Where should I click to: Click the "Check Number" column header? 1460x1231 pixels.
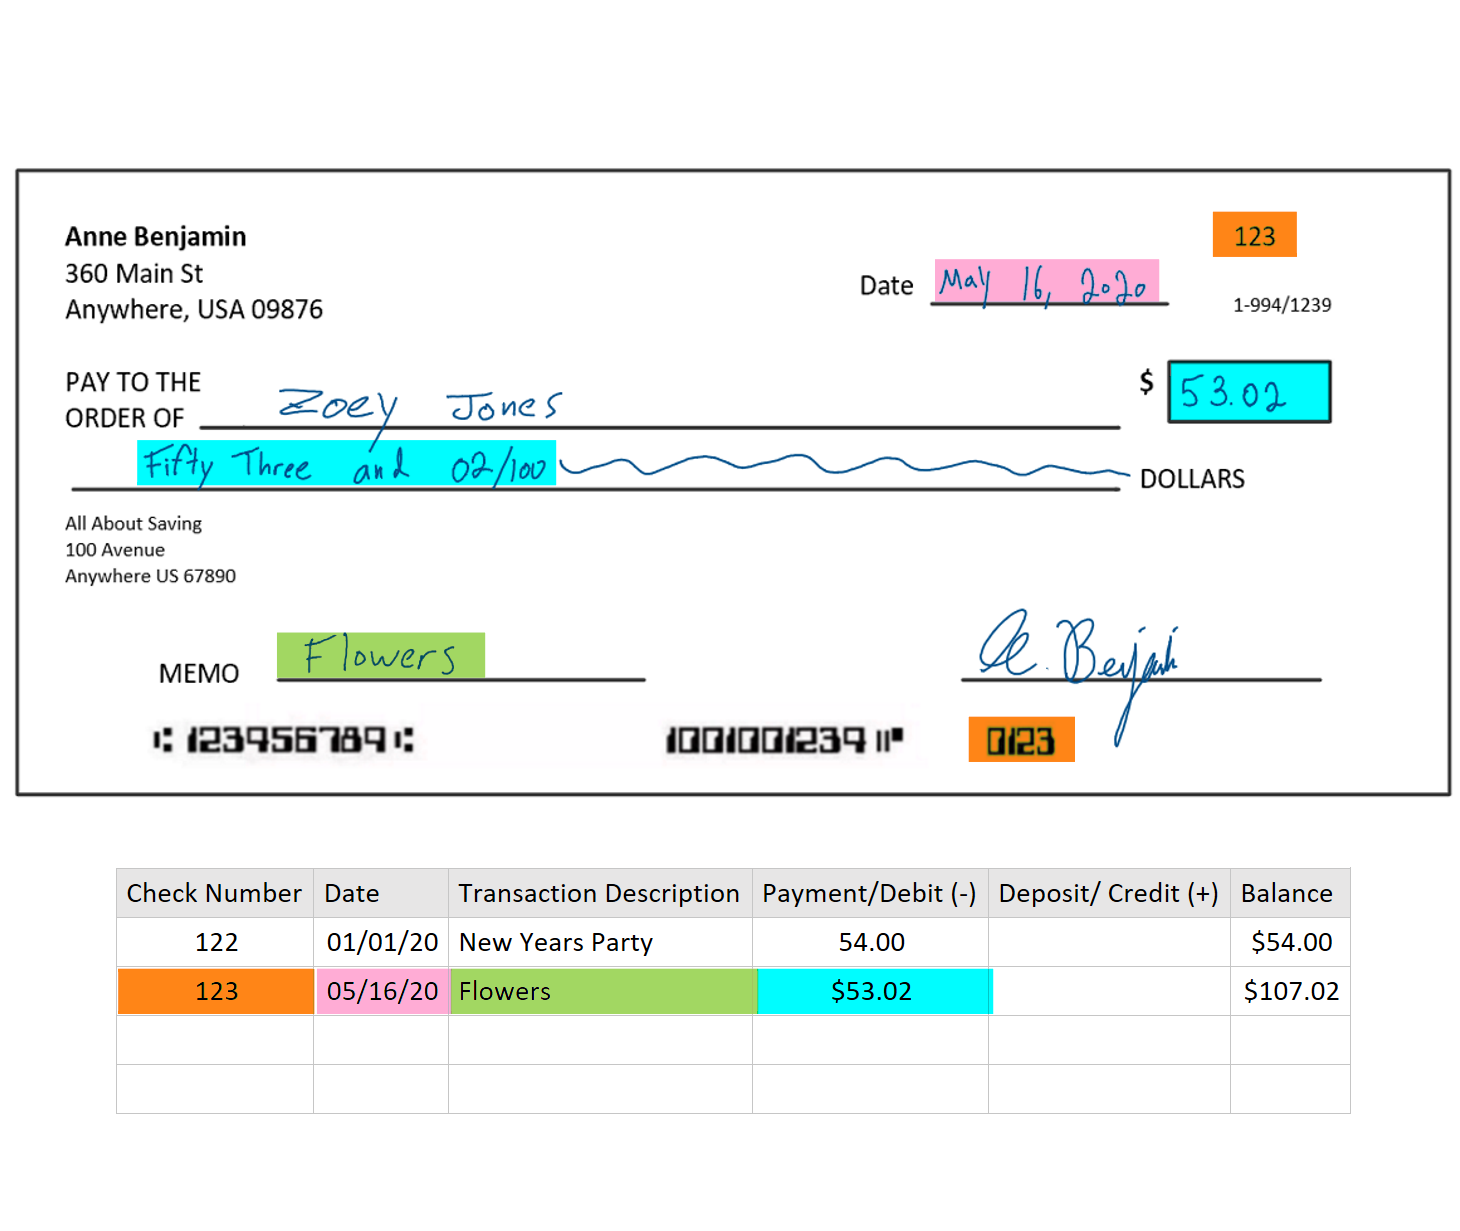coord(214,893)
